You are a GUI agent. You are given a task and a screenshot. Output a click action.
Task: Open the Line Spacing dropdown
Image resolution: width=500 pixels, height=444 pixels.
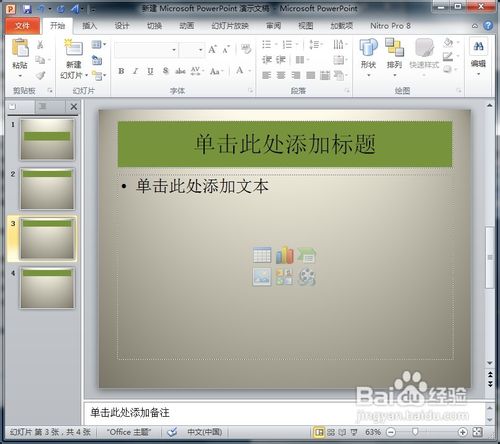(x=316, y=44)
